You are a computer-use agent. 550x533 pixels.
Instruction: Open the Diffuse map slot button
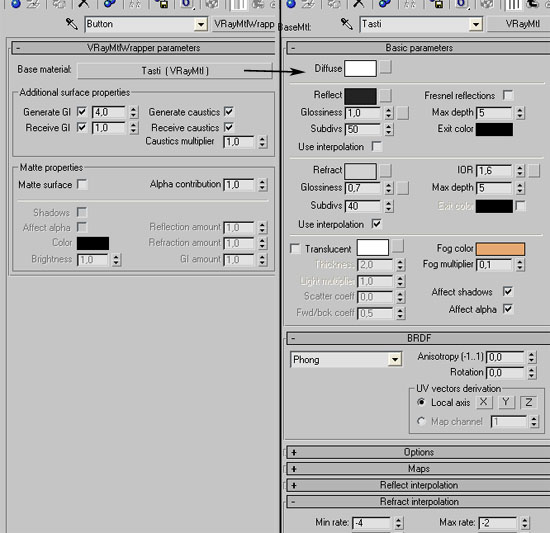click(x=386, y=67)
